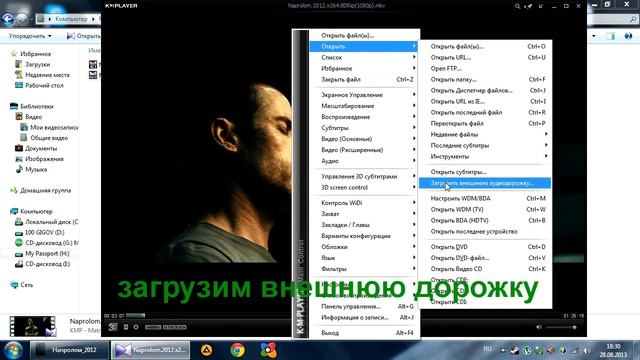
Task: Click the Explorer 'Открыть' toolbar button
Action: click(84, 36)
